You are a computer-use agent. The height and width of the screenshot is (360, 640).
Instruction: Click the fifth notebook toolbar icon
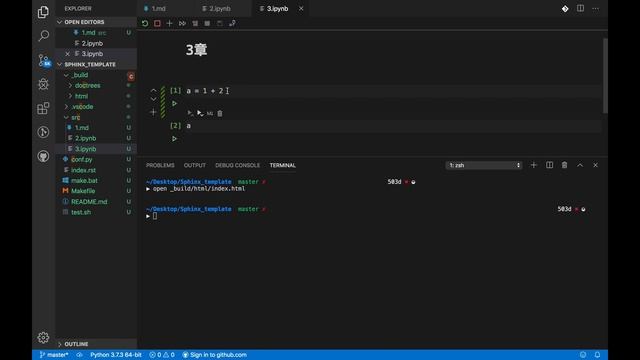[x=195, y=23]
